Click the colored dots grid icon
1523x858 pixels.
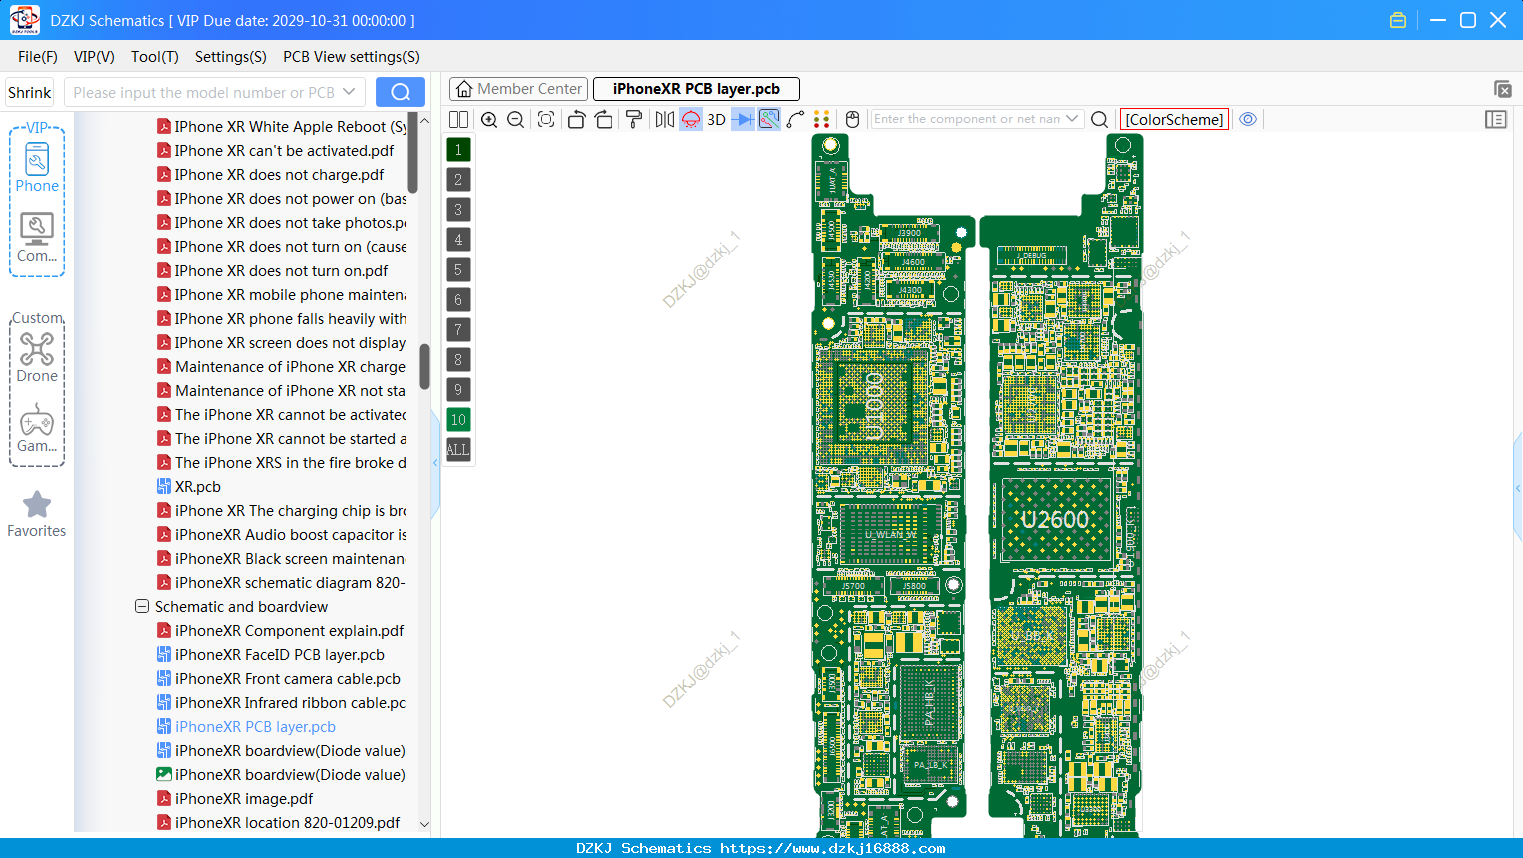[x=822, y=119]
